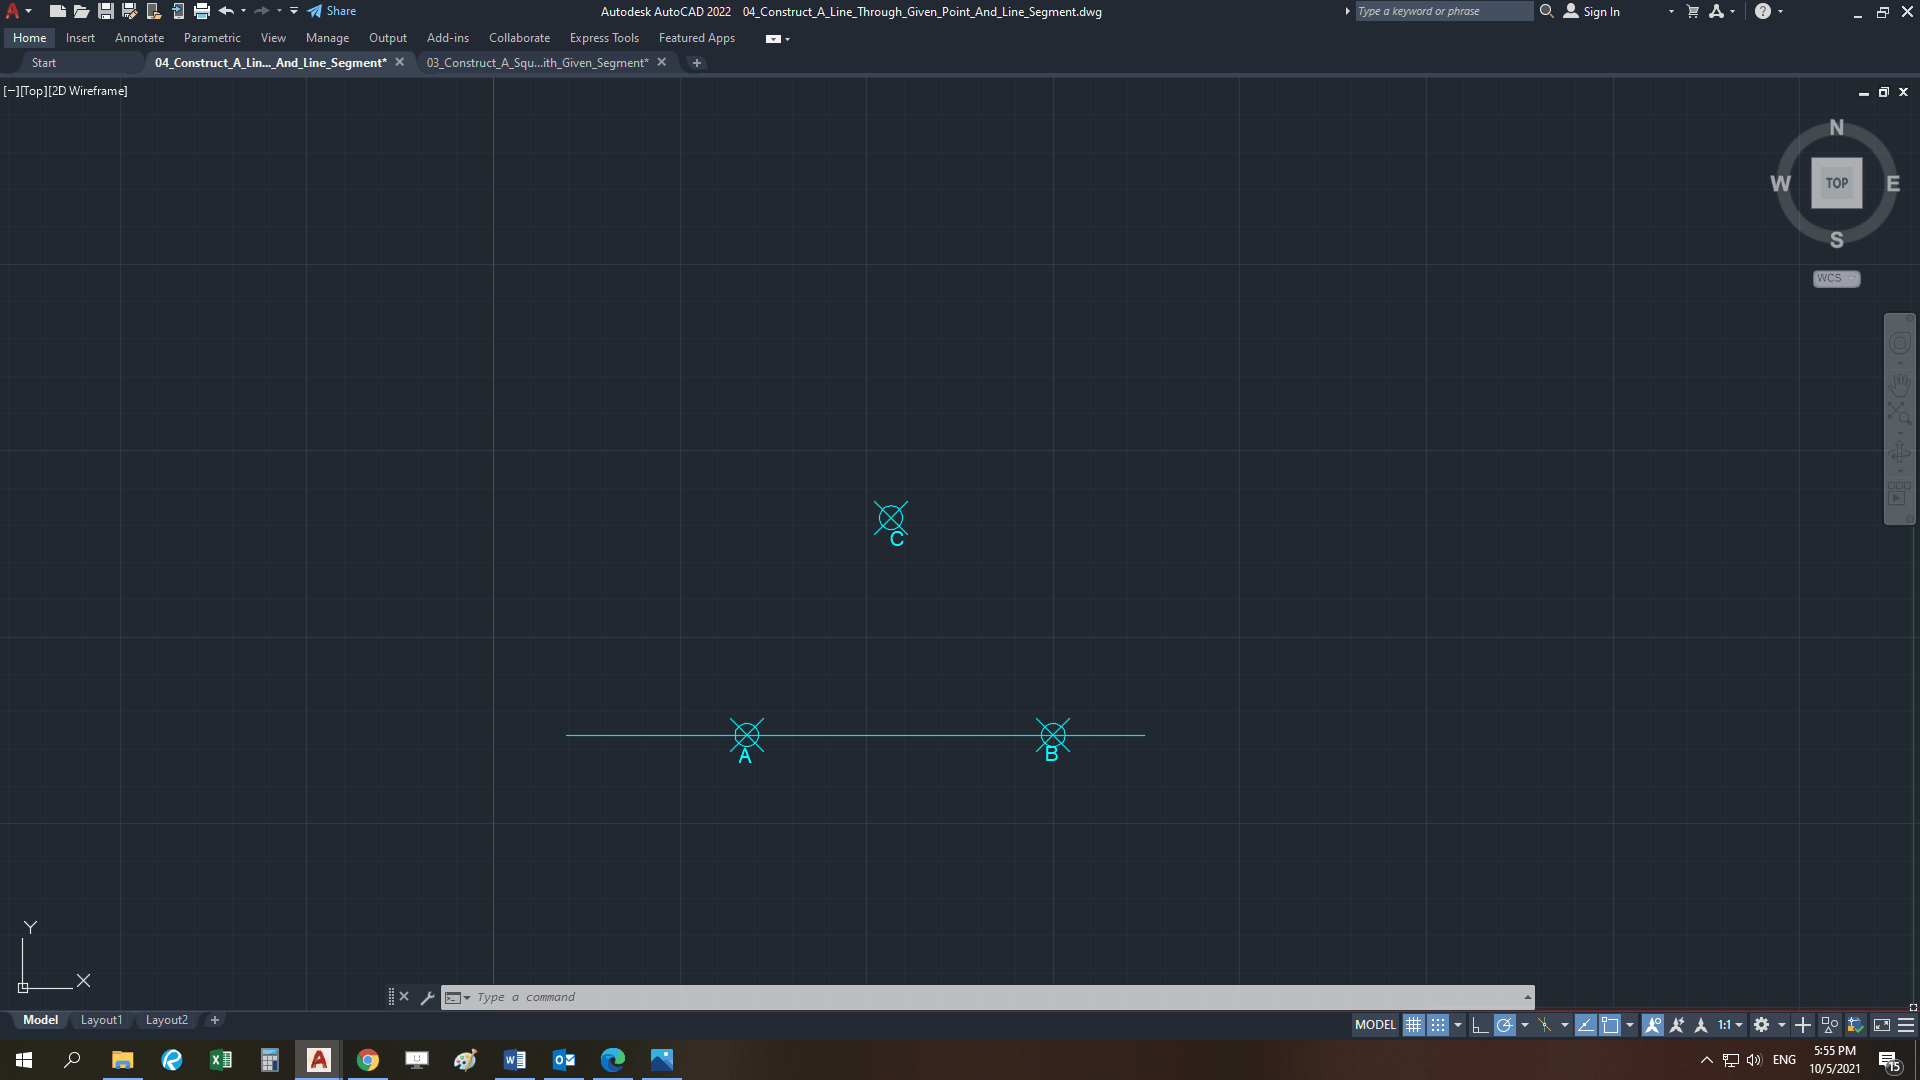
Task: Click the Share button
Action: pyautogui.click(x=332, y=11)
